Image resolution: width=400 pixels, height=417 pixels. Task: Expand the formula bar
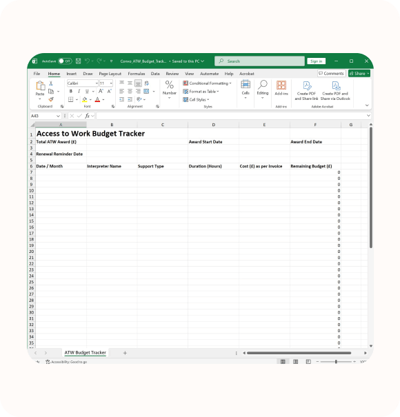click(x=368, y=116)
